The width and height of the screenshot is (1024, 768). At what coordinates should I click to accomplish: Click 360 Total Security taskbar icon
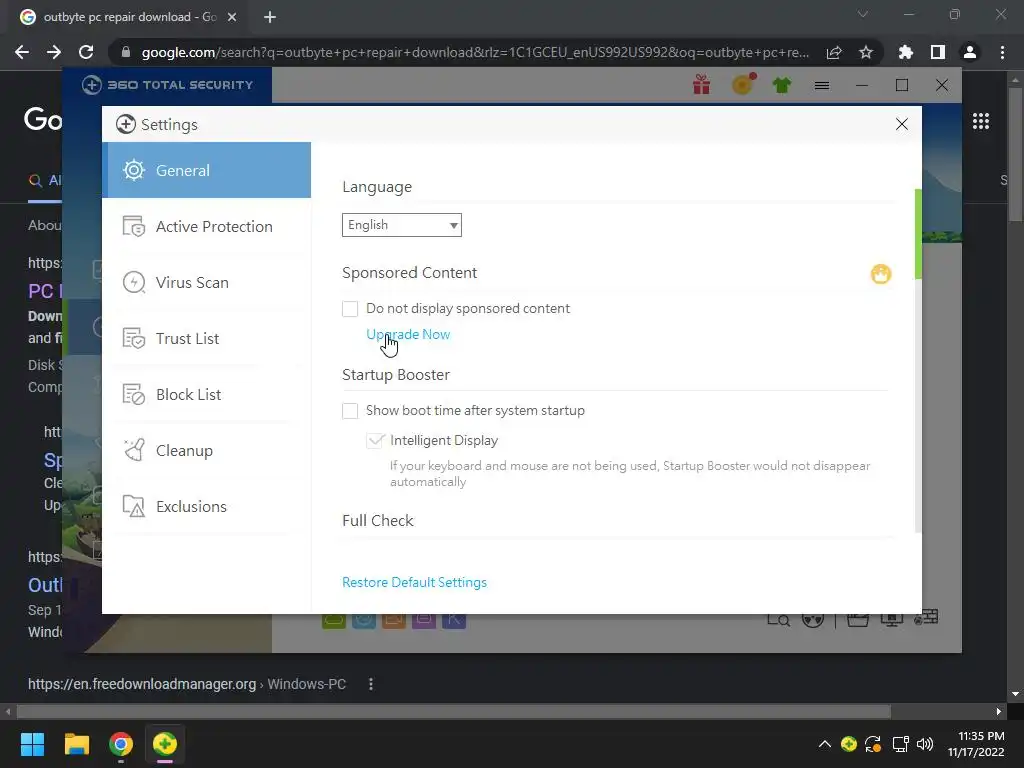click(x=165, y=744)
